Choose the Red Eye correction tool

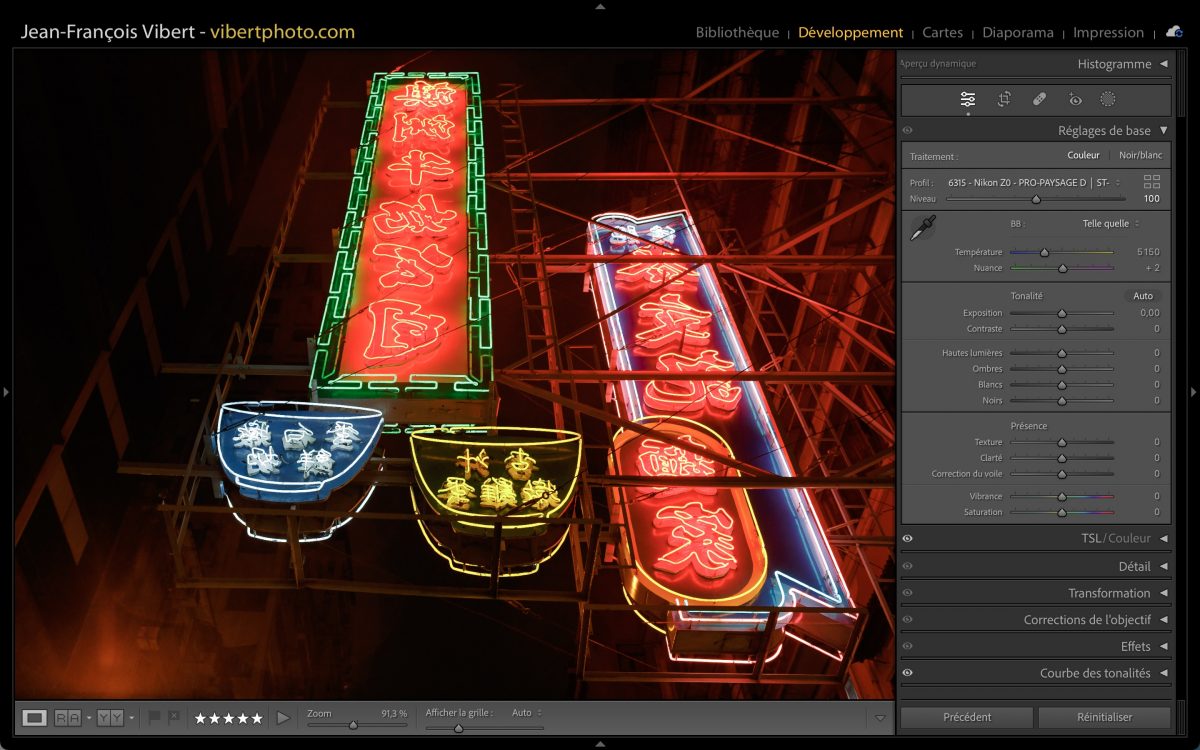point(1075,99)
